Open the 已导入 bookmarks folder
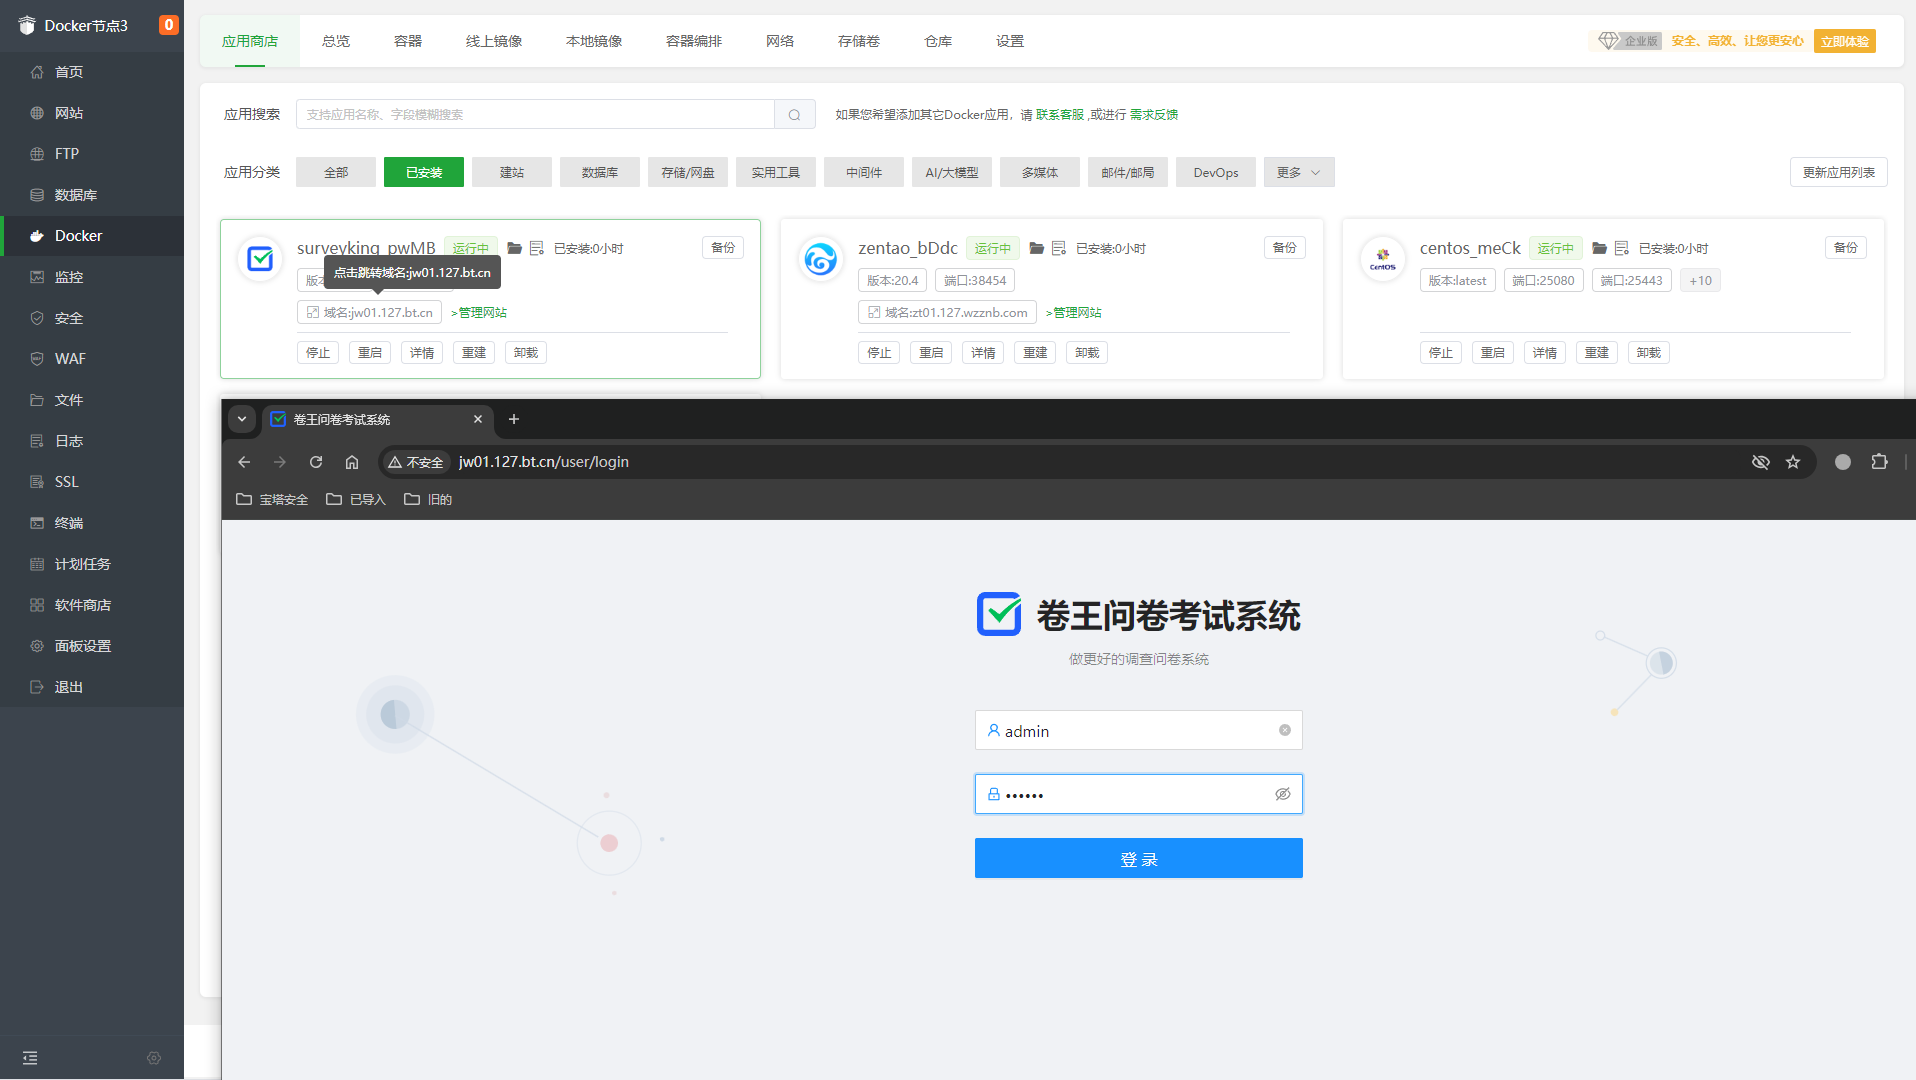The width and height of the screenshot is (1916, 1080). tap(356, 500)
